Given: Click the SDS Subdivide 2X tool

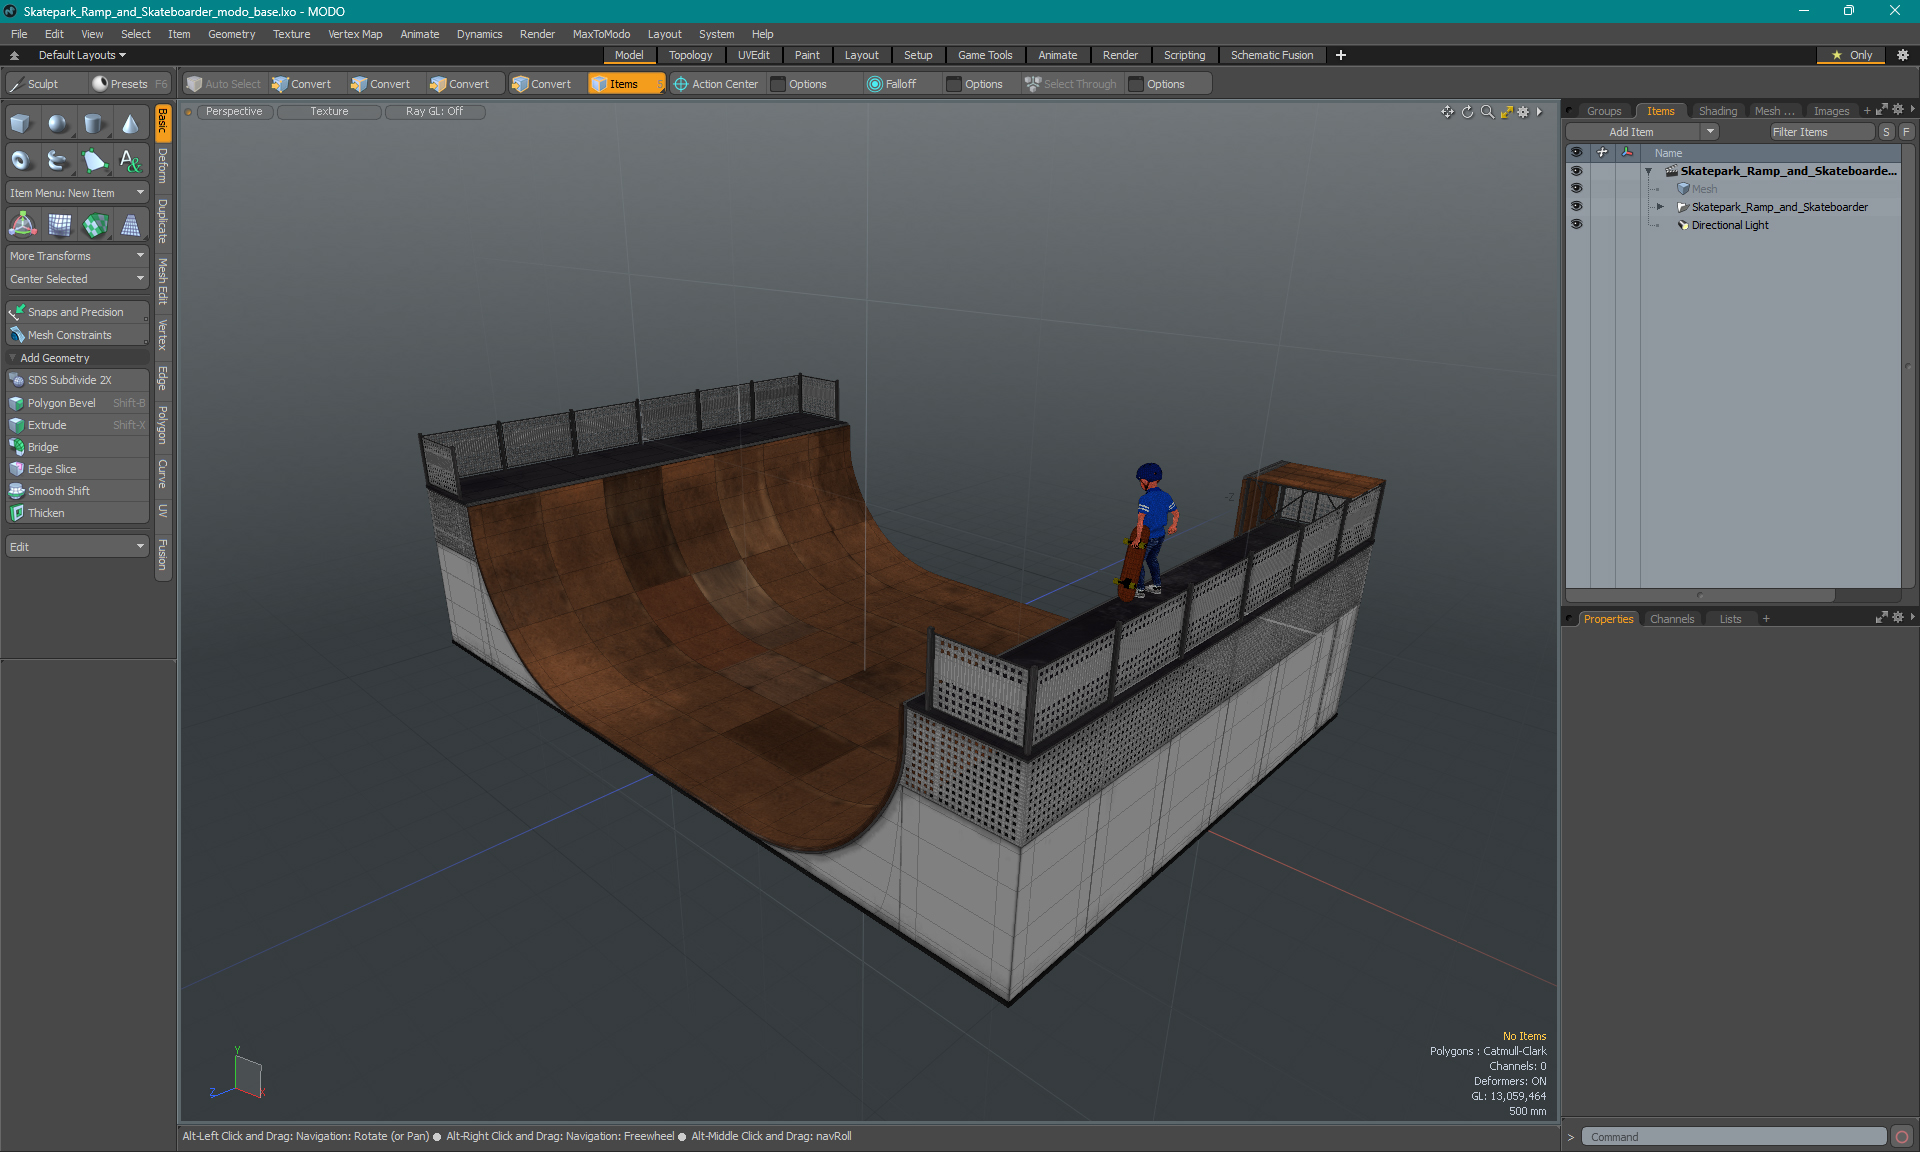Looking at the screenshot, I should coord(77,380).
